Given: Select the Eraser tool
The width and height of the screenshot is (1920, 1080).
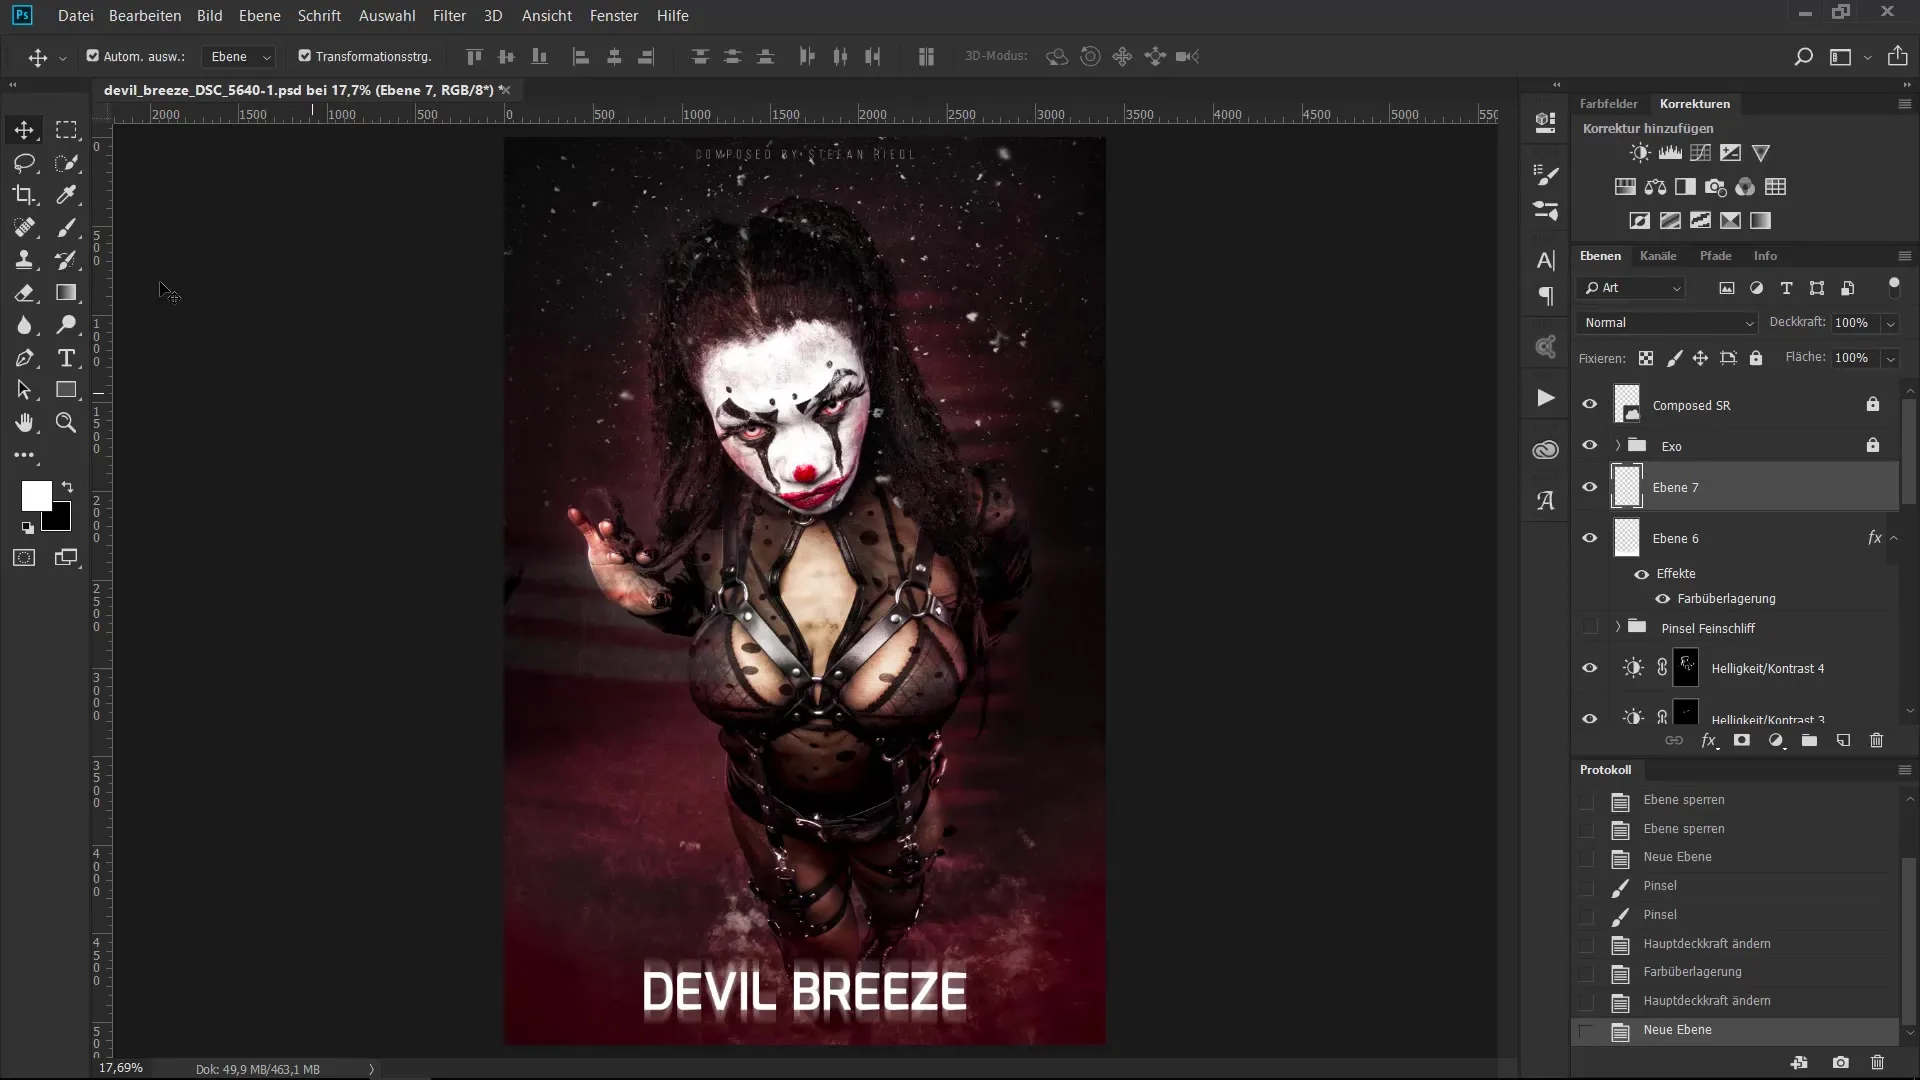Looking at the screenshot, I should [x=24, y=293].
